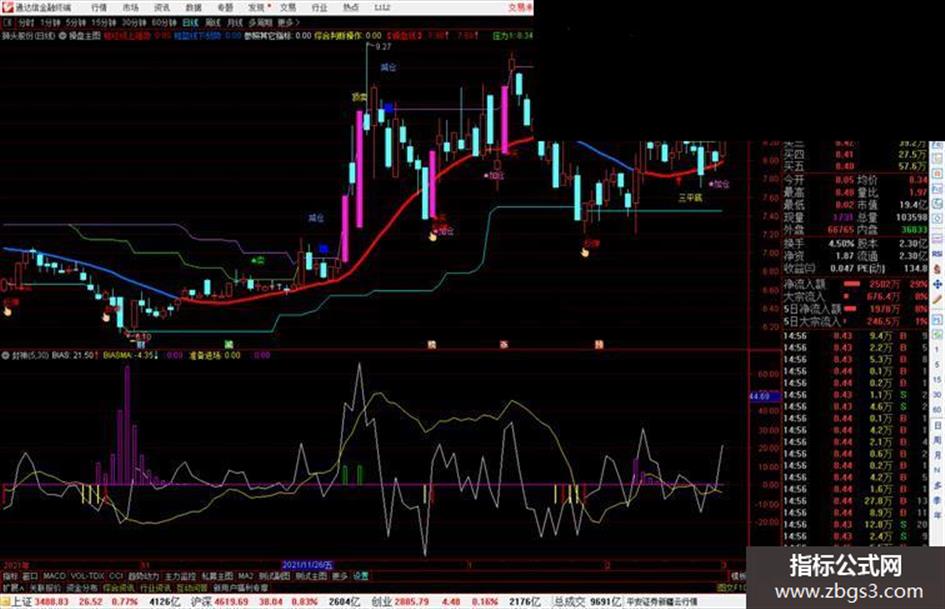Apply the VOL-TDX indicator

tap(88, 576)
